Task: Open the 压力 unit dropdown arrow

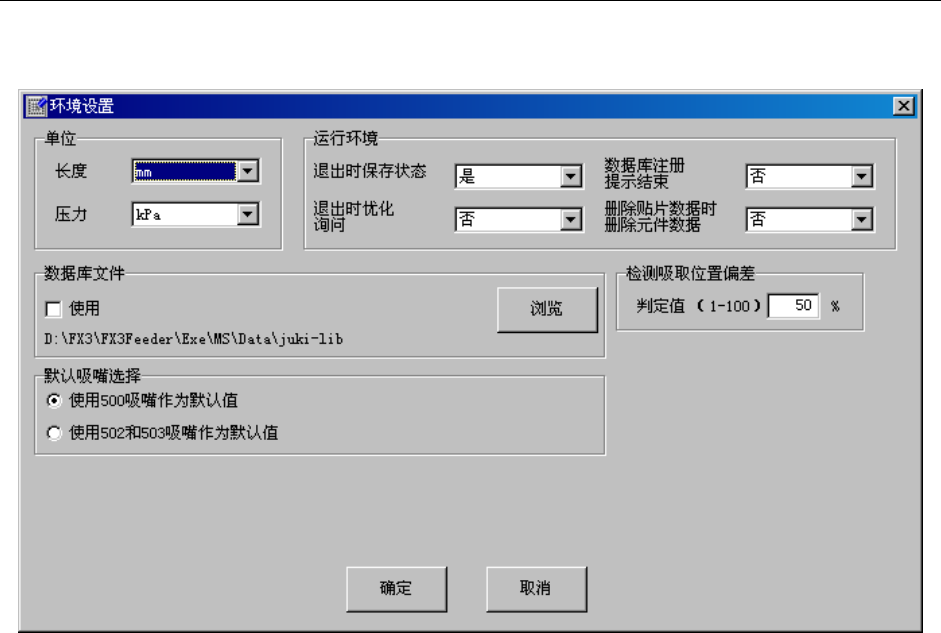Action: 248,215
